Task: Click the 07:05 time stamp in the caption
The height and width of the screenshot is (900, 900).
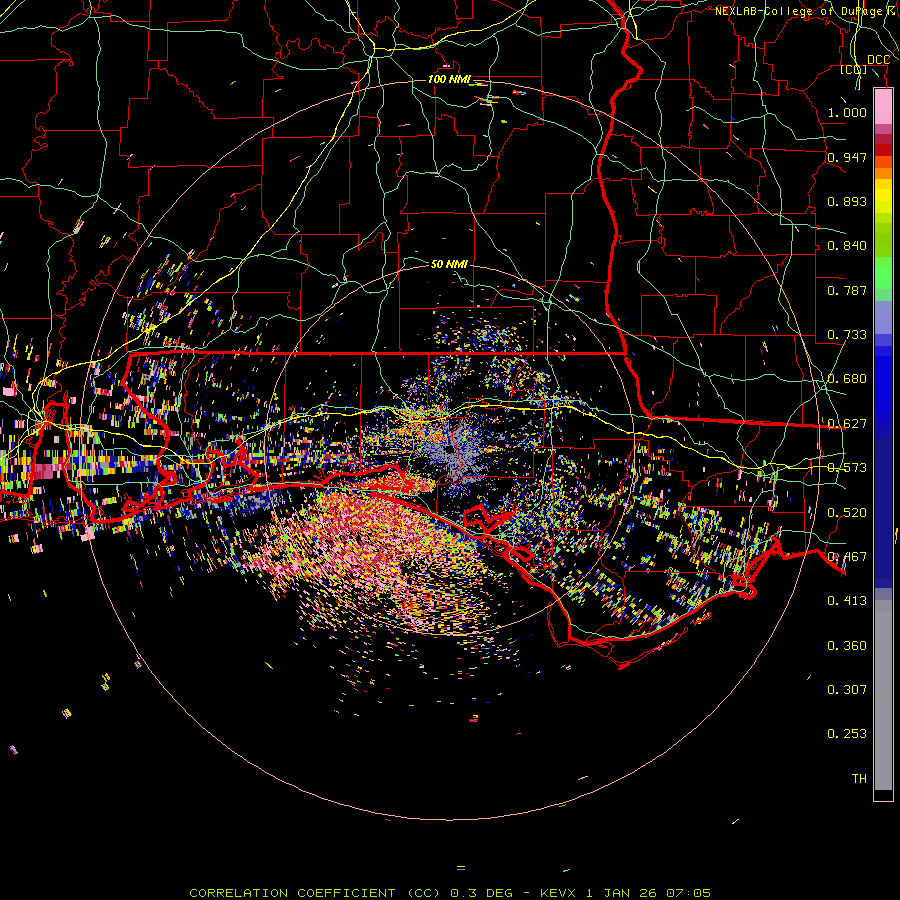Action: [x=688, y=893]
